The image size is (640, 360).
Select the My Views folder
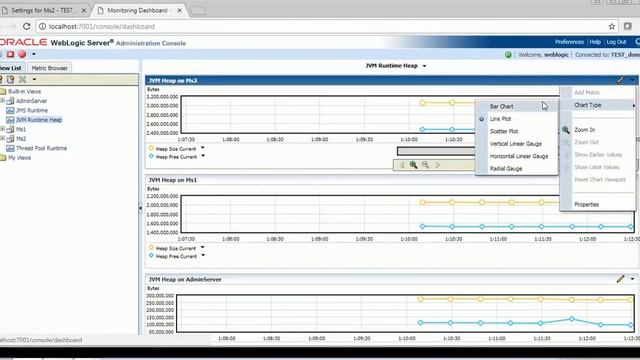pos(20,158)
